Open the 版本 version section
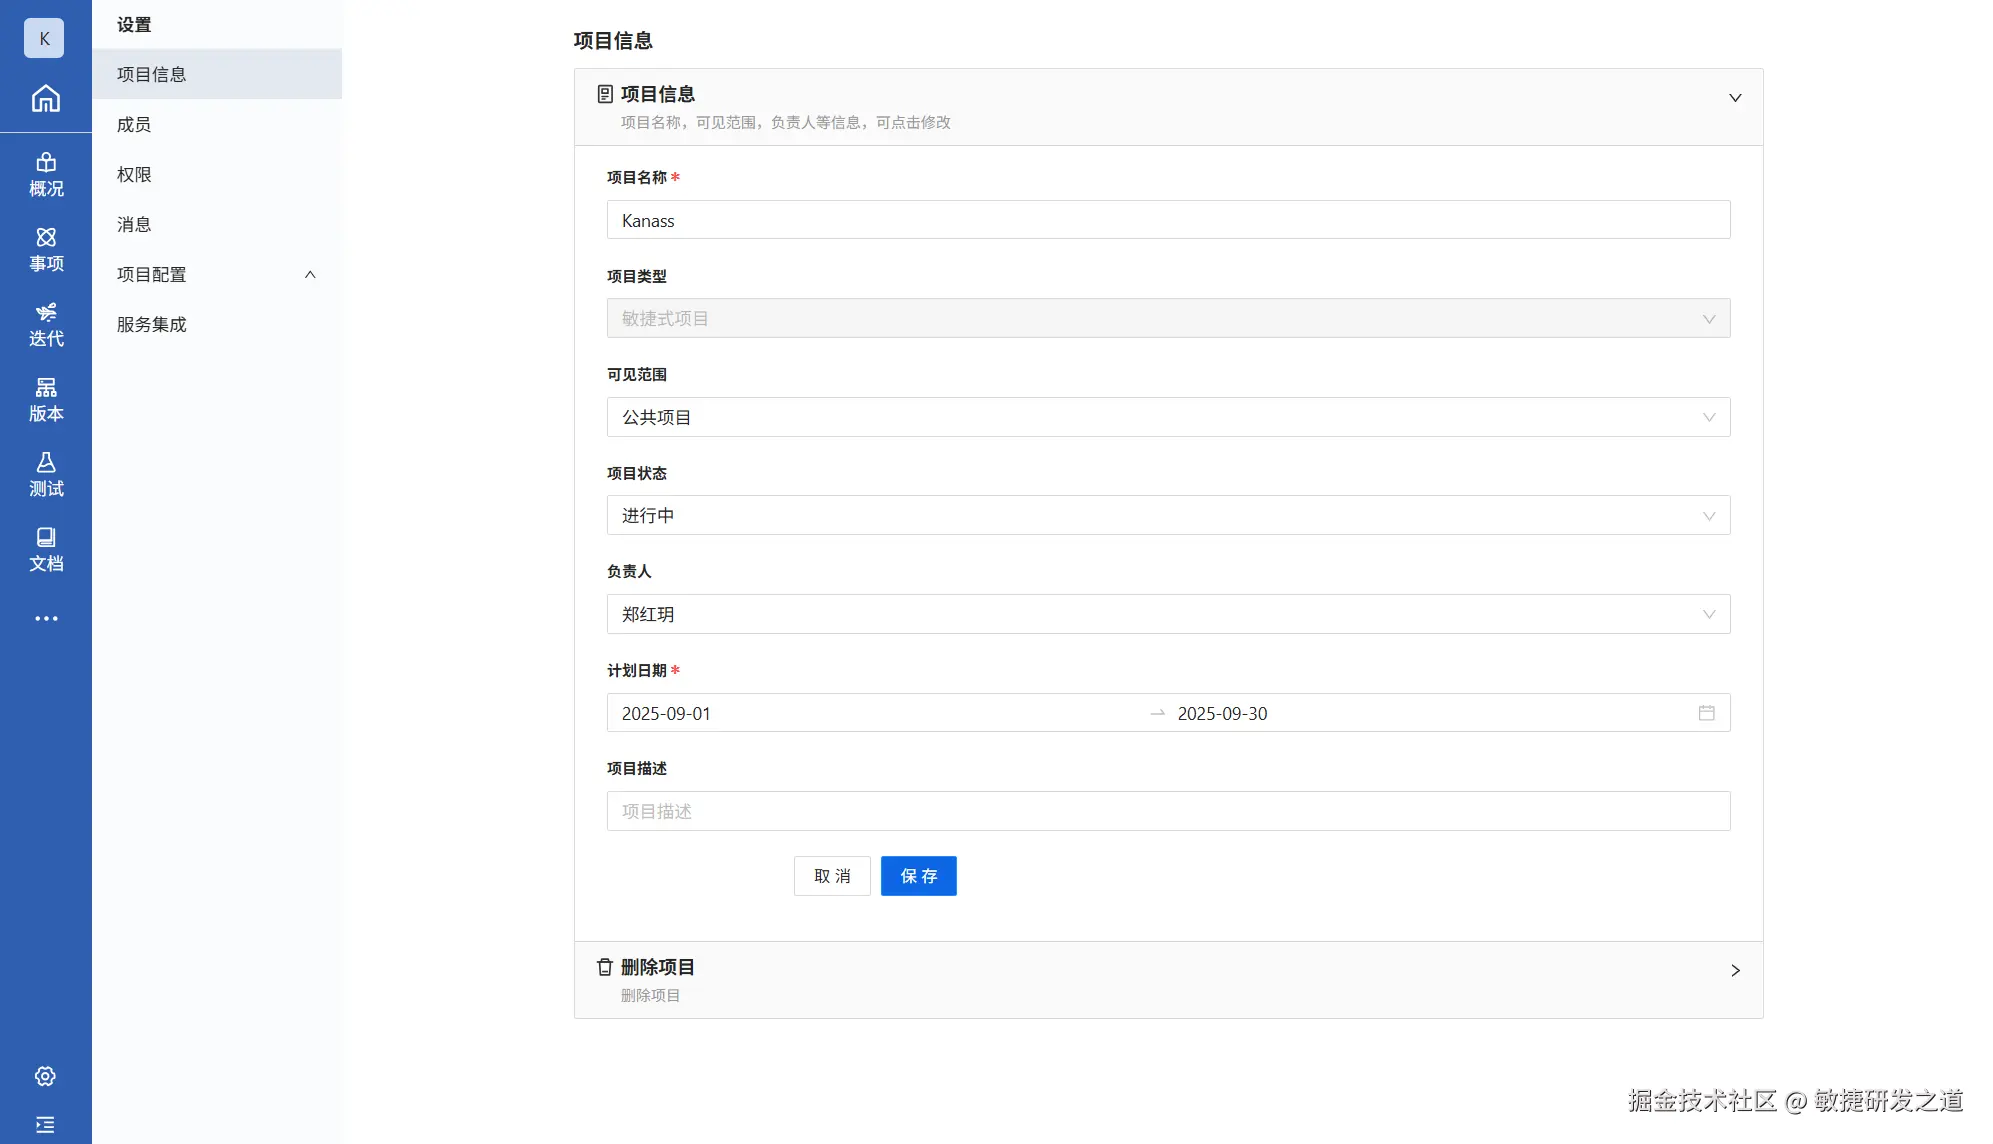Image resolution: width=1993 pixels, height=1144 pixels. 45,399
